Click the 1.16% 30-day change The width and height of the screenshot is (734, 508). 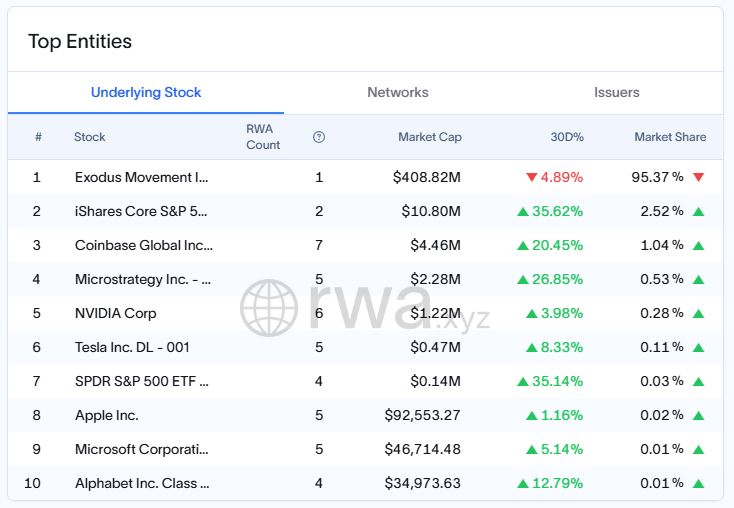pos(555,415)
